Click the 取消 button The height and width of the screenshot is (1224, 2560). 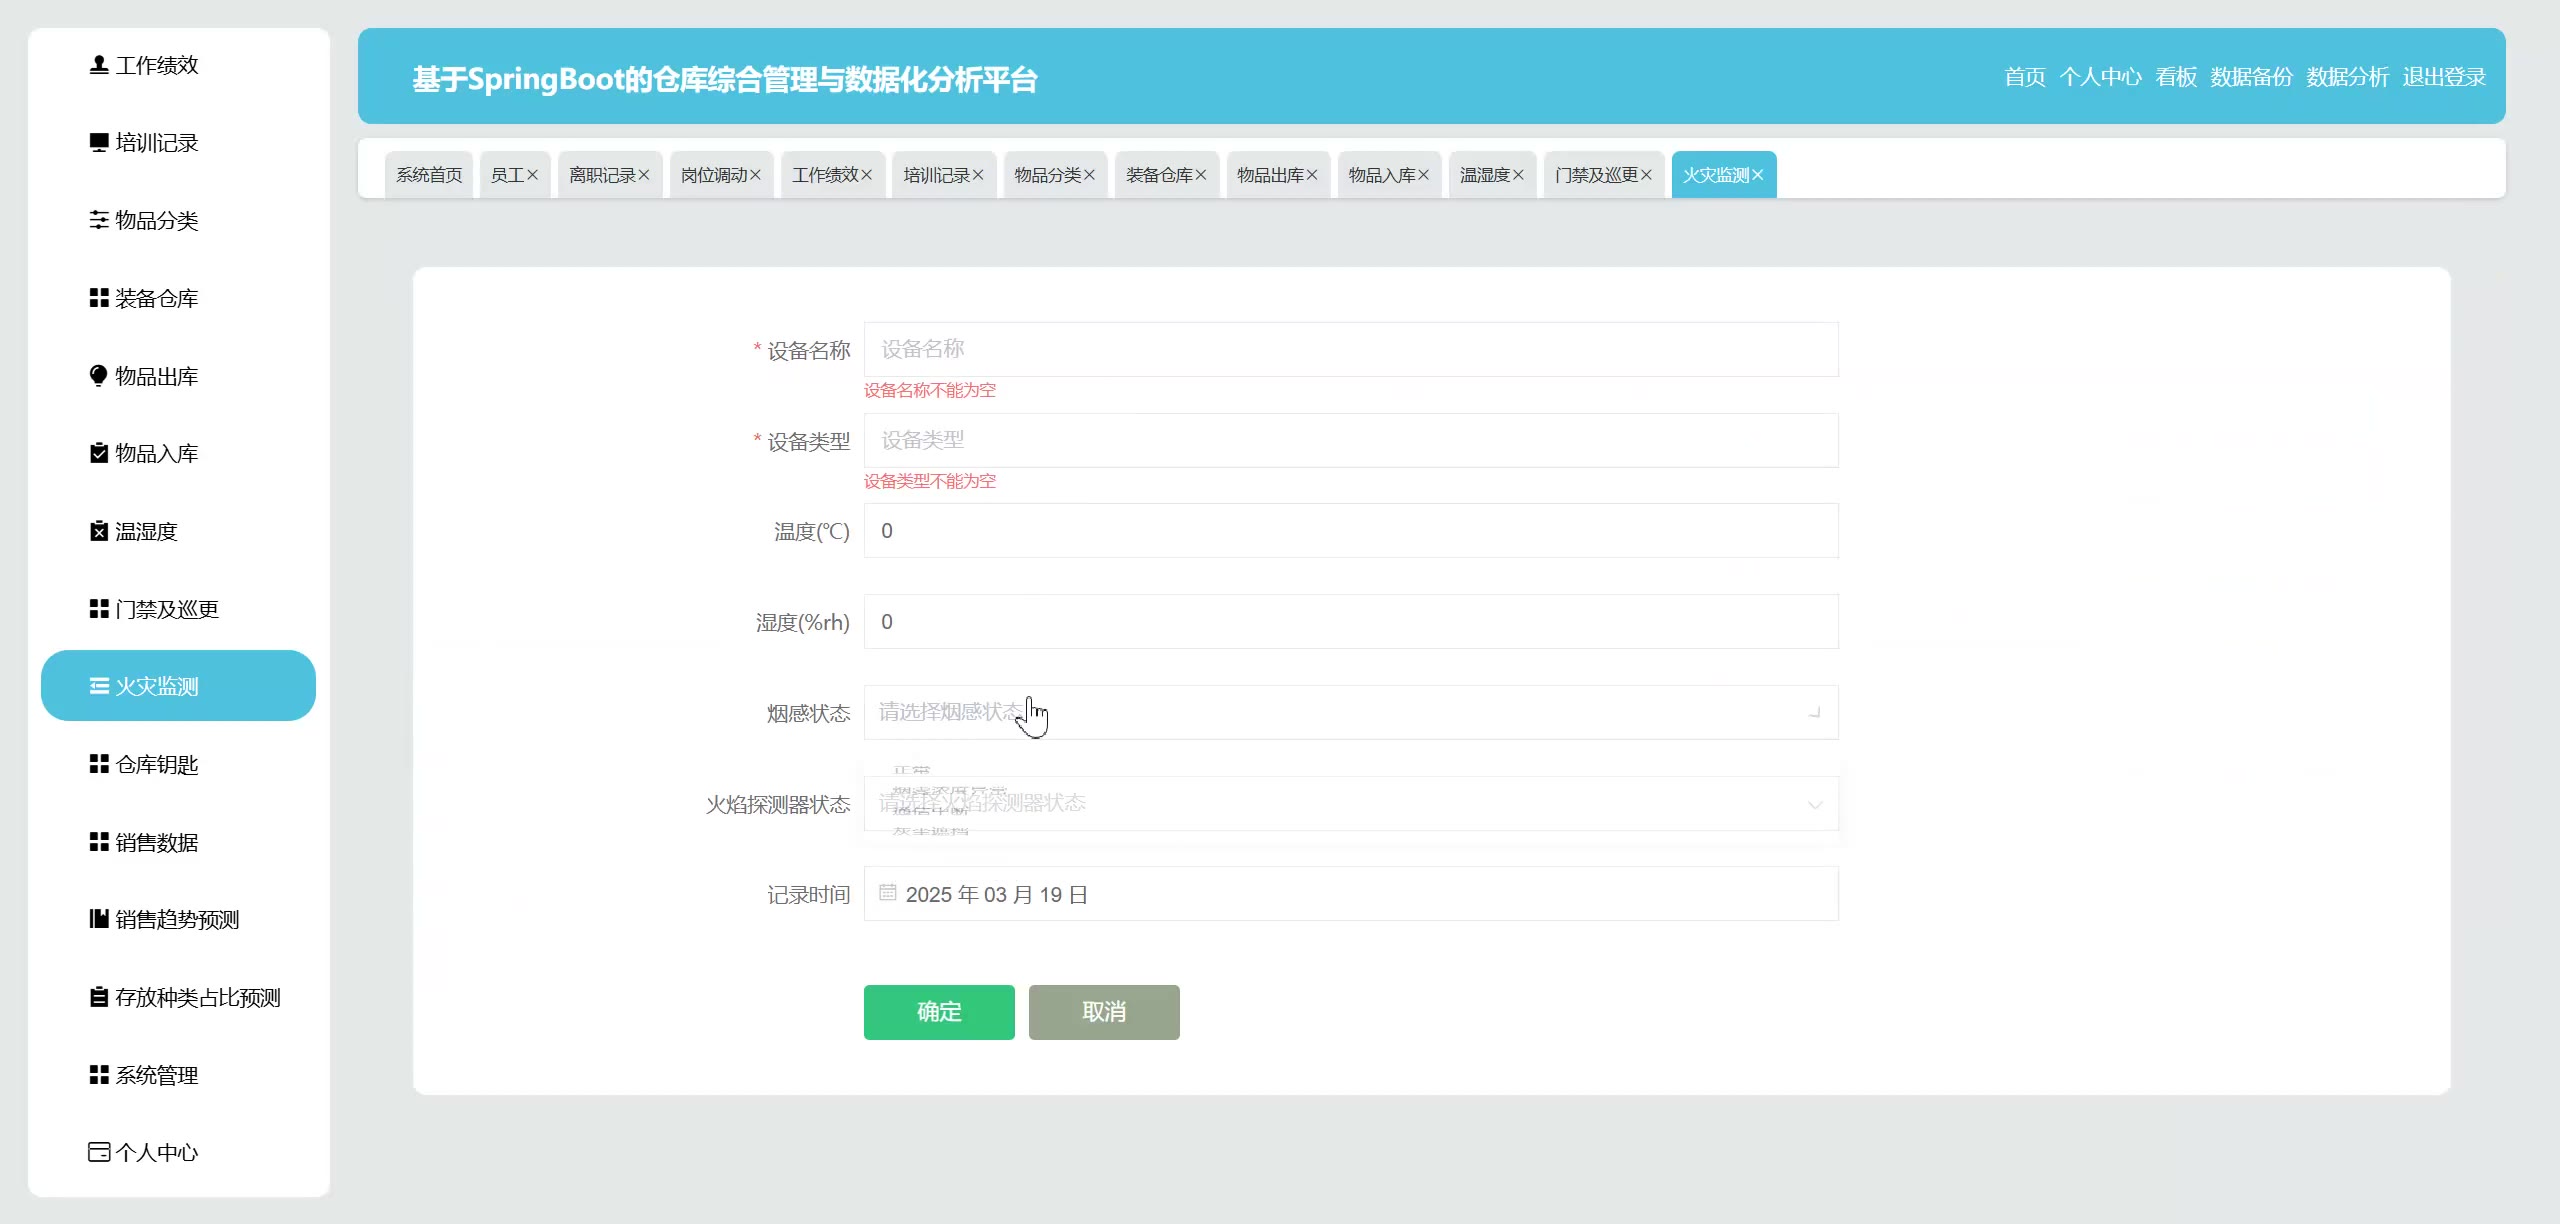point(1103,1012)
